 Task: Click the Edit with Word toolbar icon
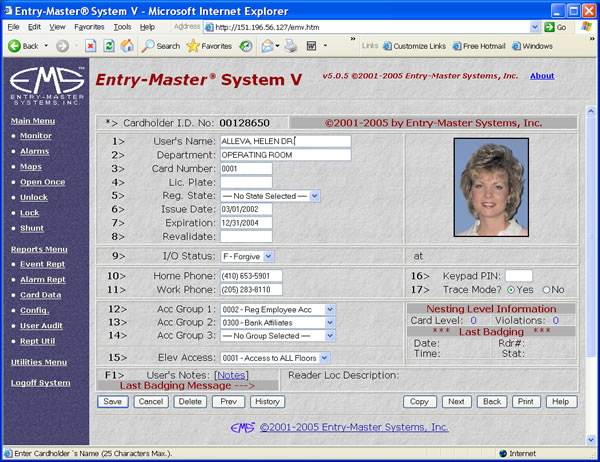pos(311,46)
